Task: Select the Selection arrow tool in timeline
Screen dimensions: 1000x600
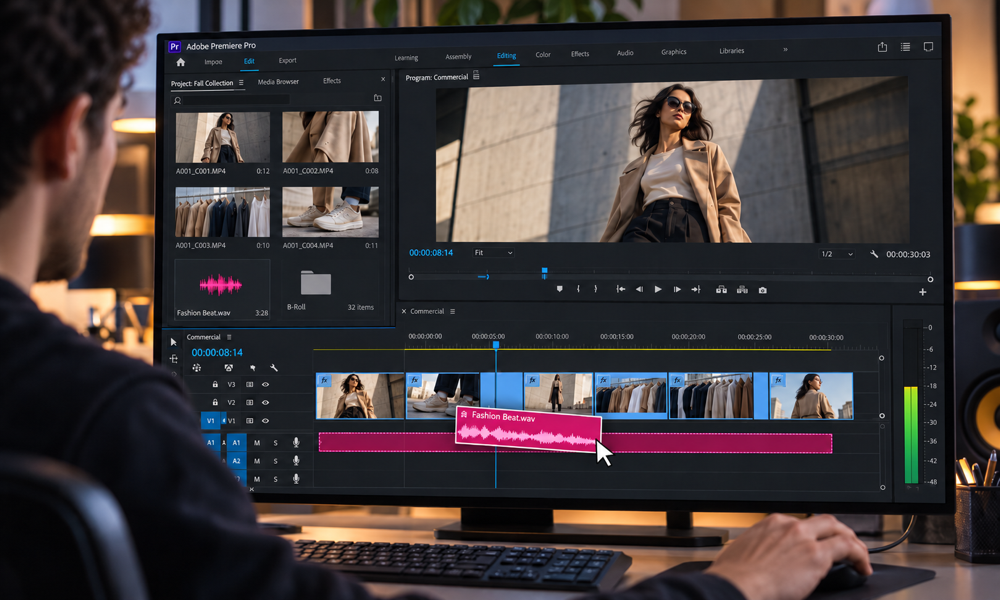Action: tap(173, 342)
